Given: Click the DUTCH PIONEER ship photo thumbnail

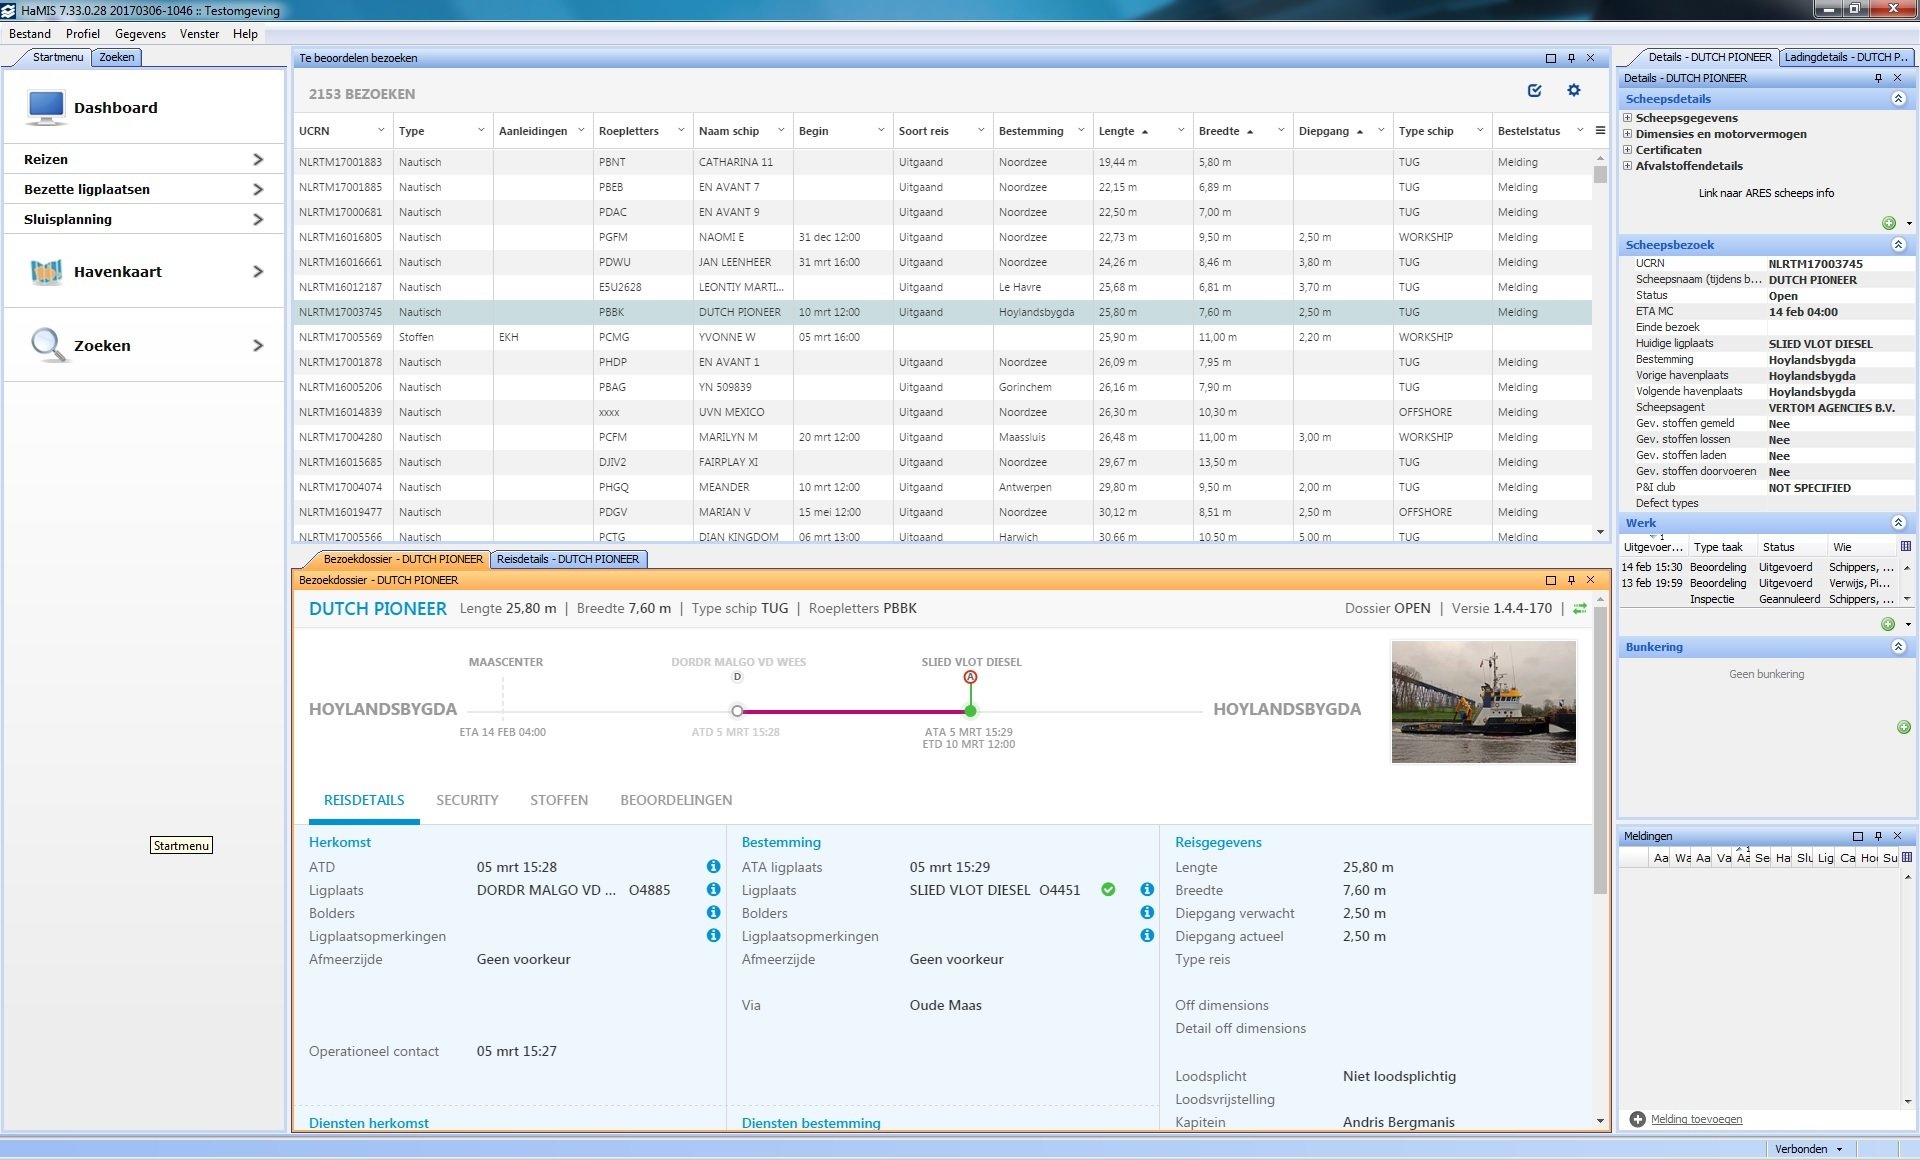Looking at the screenshot, I should point(1483,702).
